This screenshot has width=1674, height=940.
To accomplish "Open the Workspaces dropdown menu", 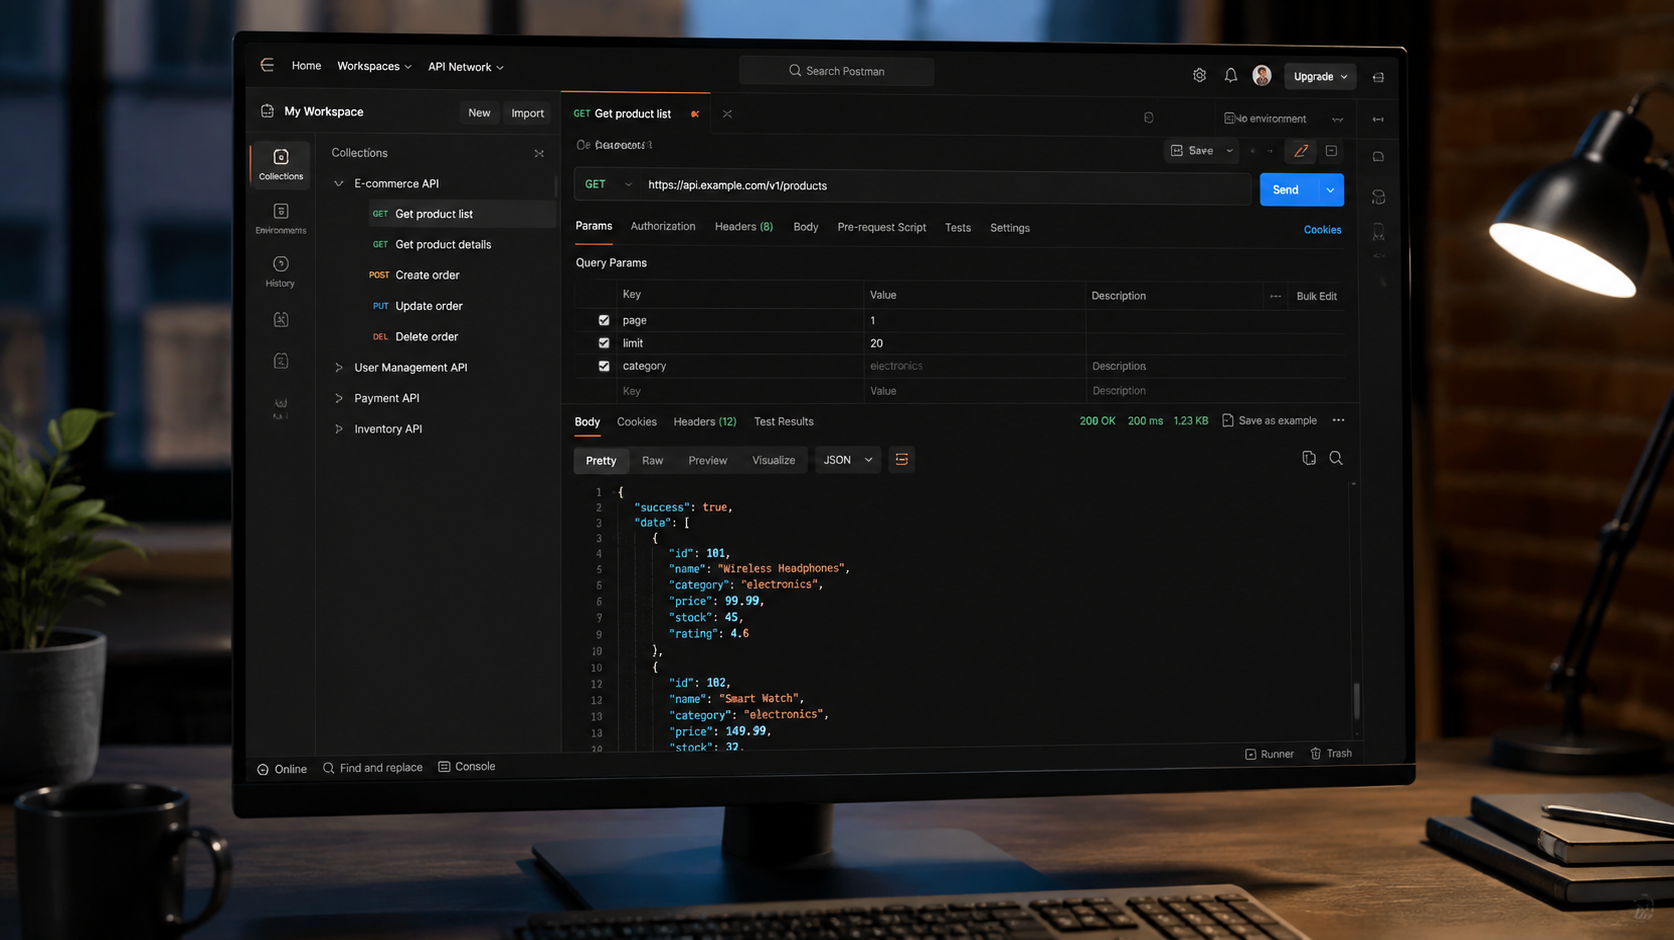I will pos(374,66).
